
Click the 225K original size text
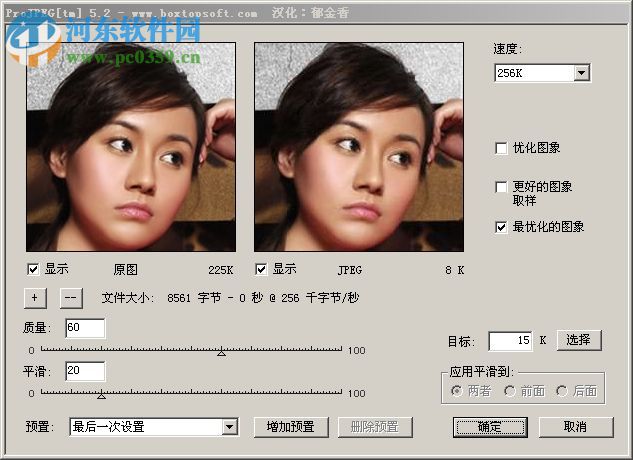220,270
